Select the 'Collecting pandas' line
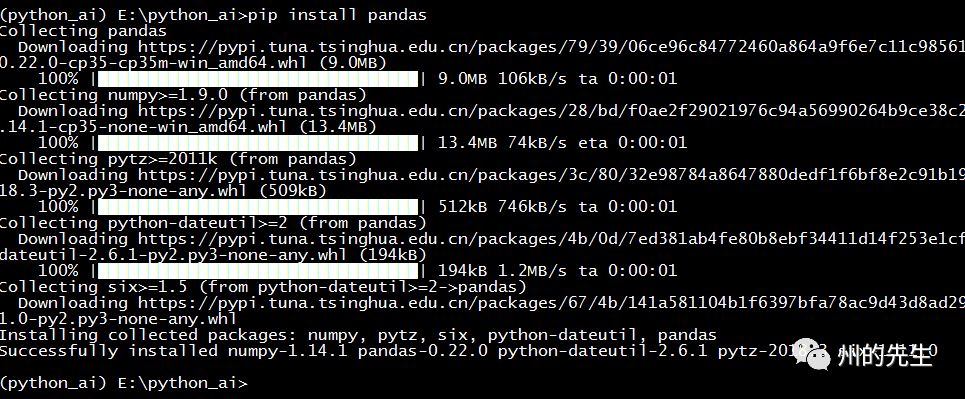 (x=83, y=31)
